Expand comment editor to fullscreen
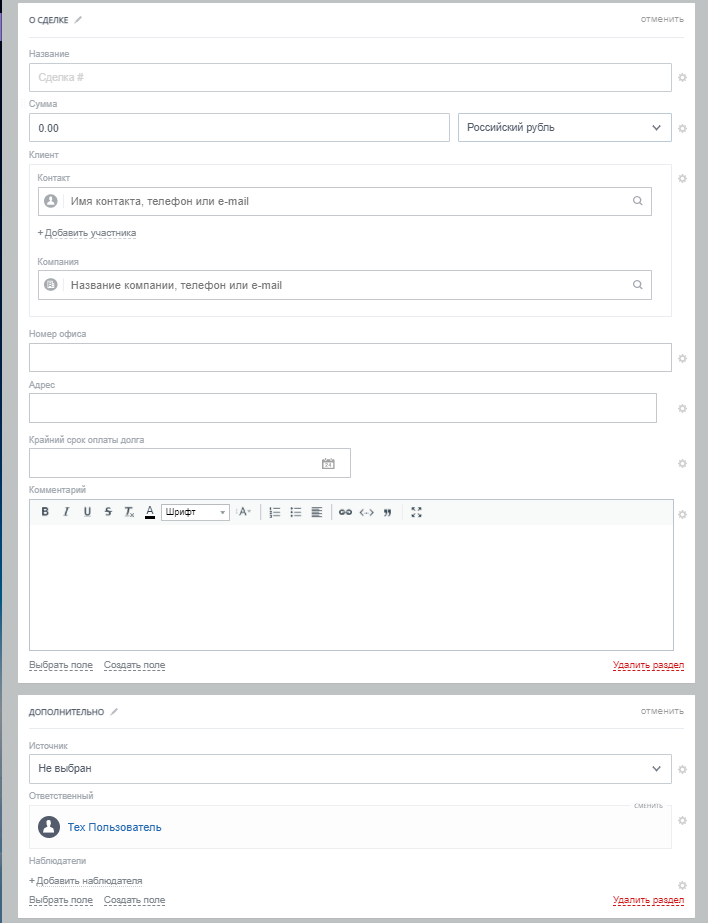The height and width of the screenshot is (923, 708). 417,512
